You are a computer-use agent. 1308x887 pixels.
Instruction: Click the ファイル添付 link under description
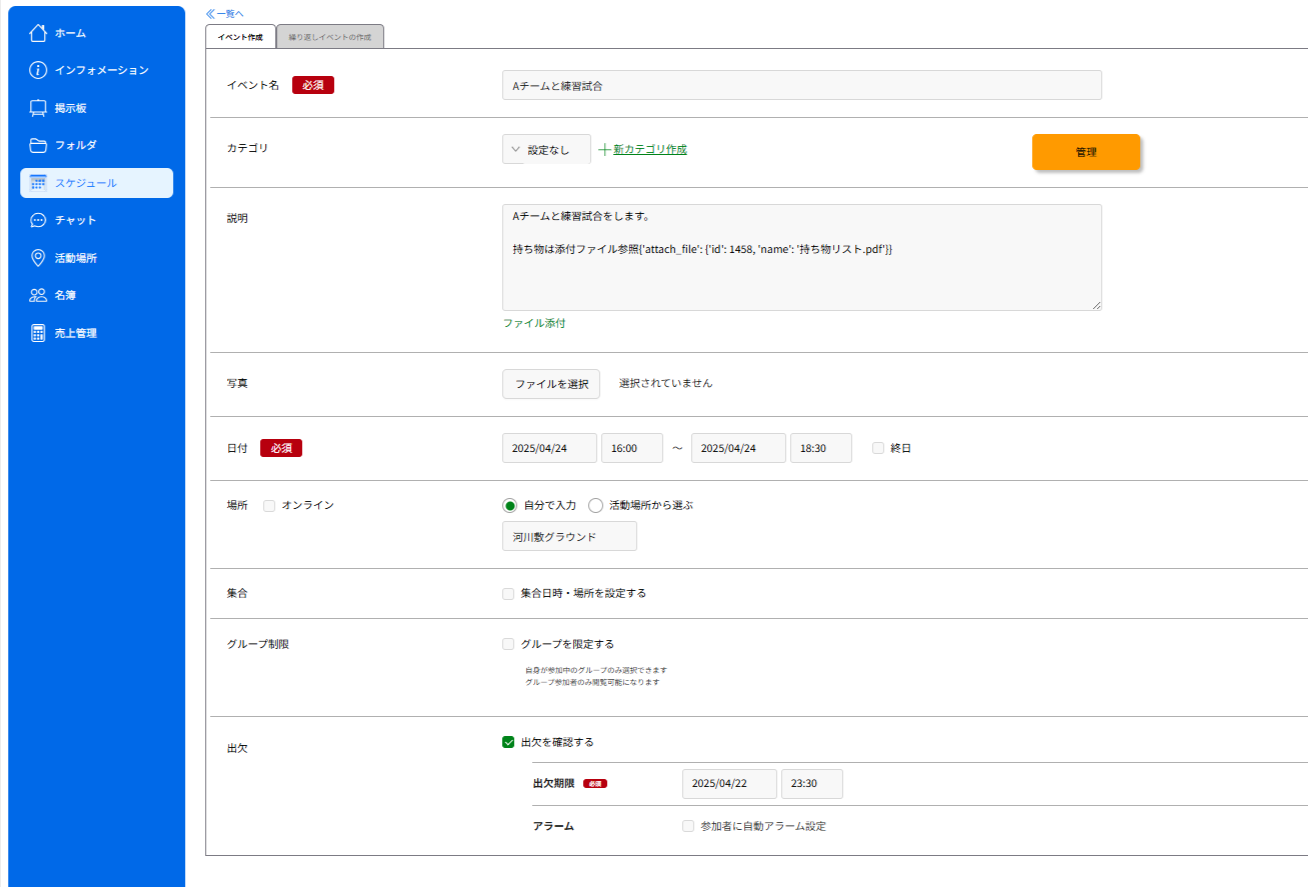pyautogui.click(x=534, y=323)
